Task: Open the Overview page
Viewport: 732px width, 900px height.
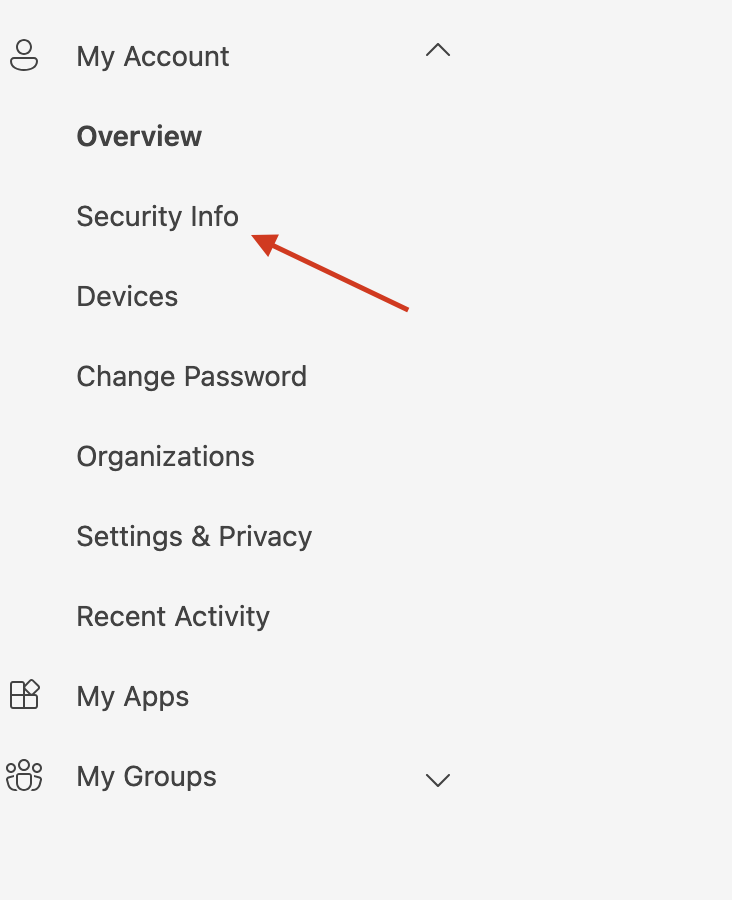Action: (x=139, y=137)
